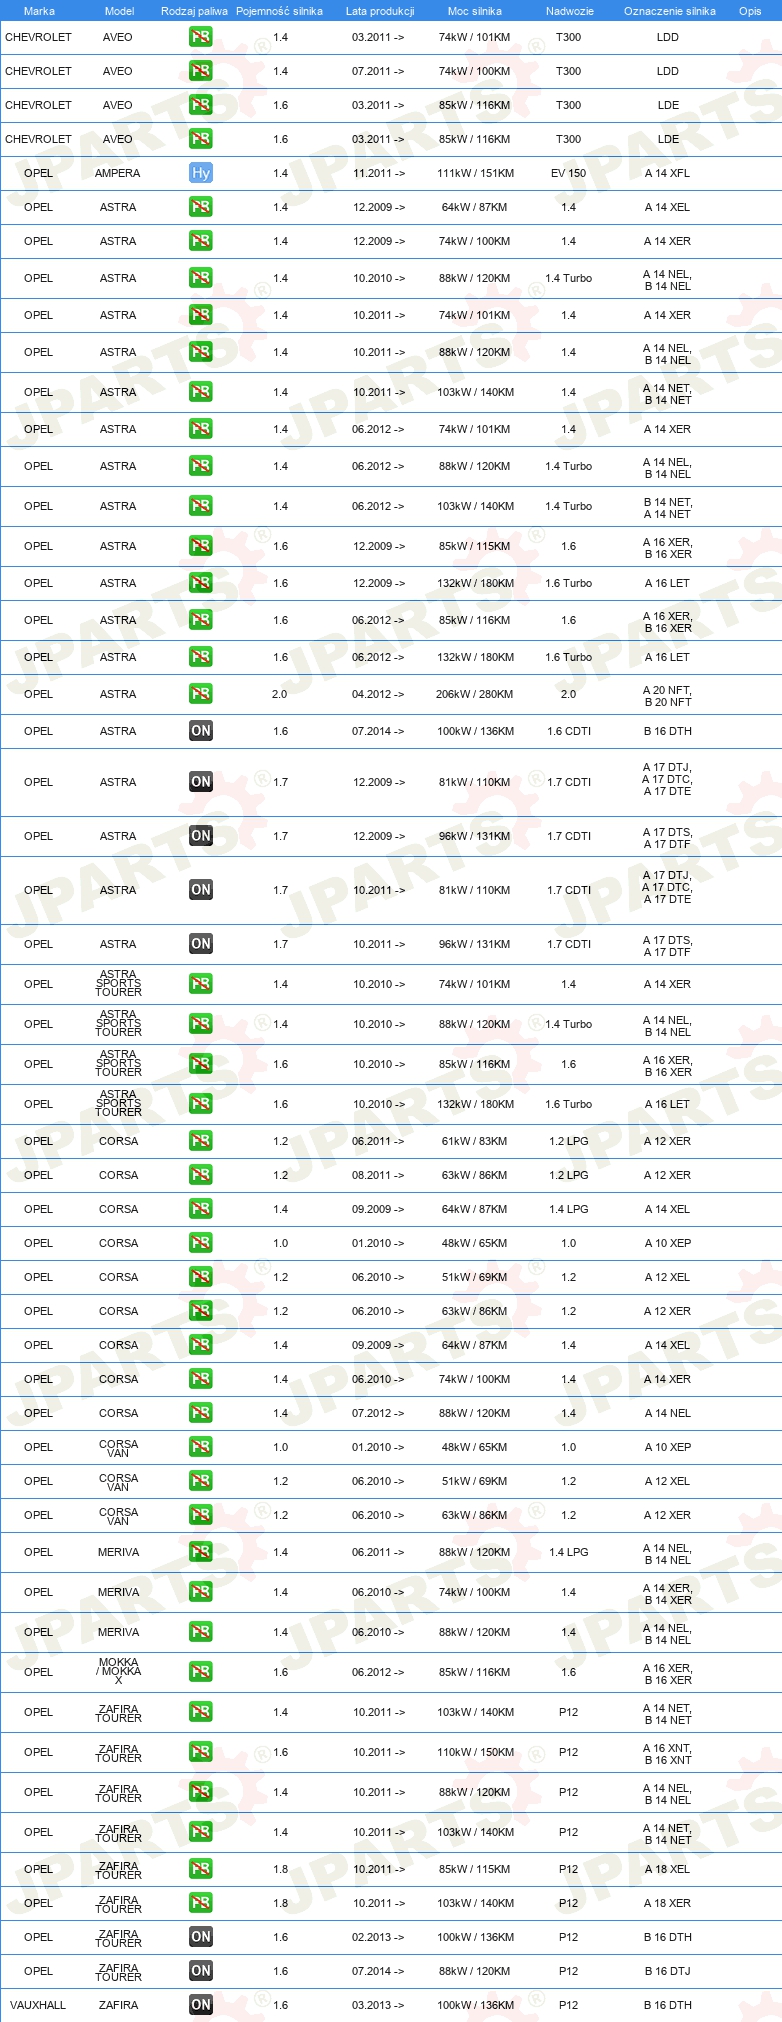
Task: Click petrol icon in Astra 10.2011 88kW/120KM row
Action: [200, 352]
